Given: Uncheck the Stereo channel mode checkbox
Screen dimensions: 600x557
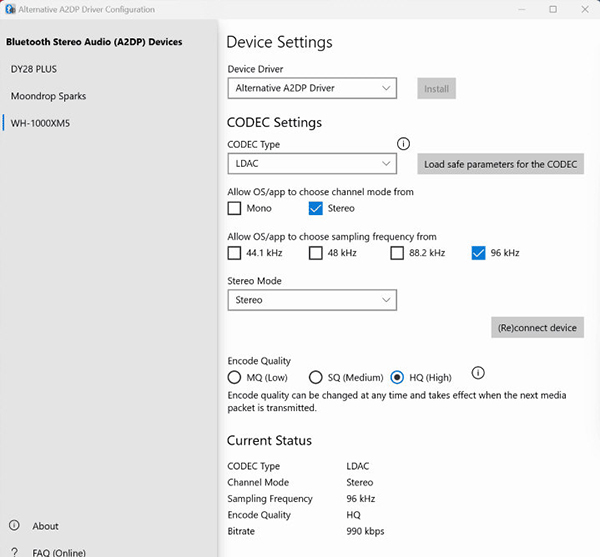Looking at the screenshot, I should point(316,209).
